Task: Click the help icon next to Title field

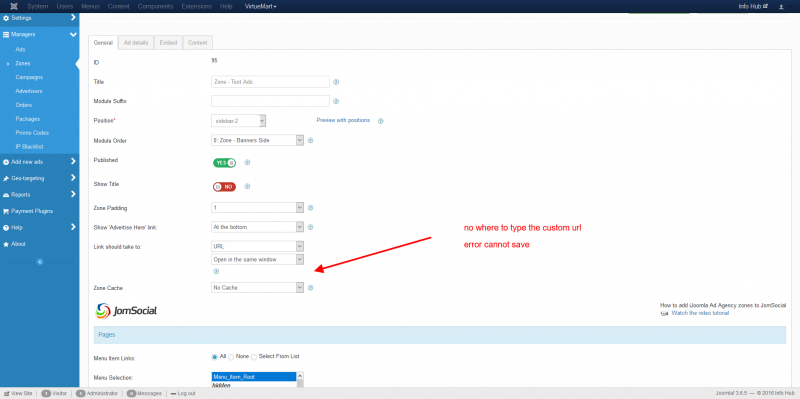Action: [x=336, y=82]
